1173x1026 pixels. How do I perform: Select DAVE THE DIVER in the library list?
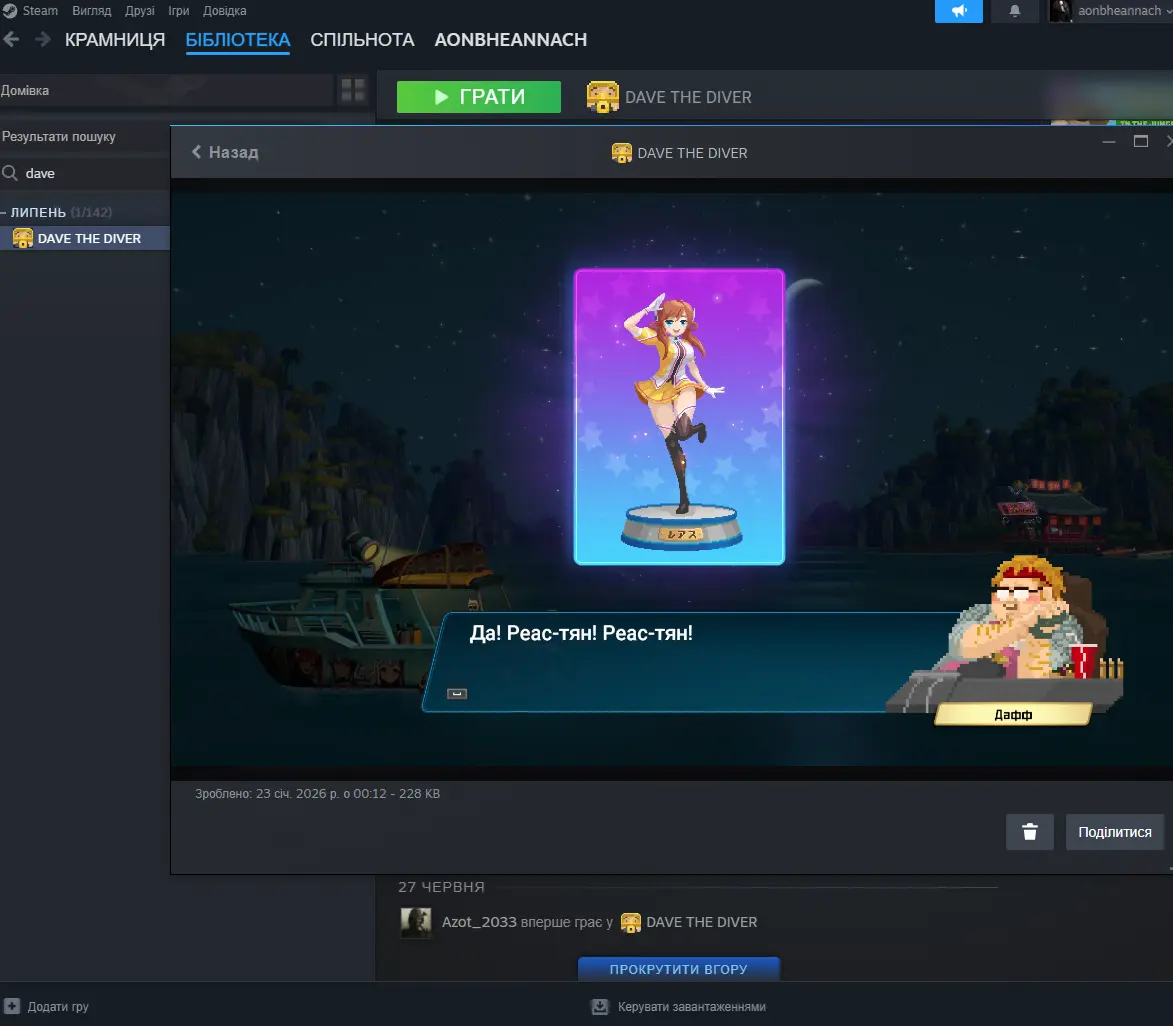(x=85, y=238)
